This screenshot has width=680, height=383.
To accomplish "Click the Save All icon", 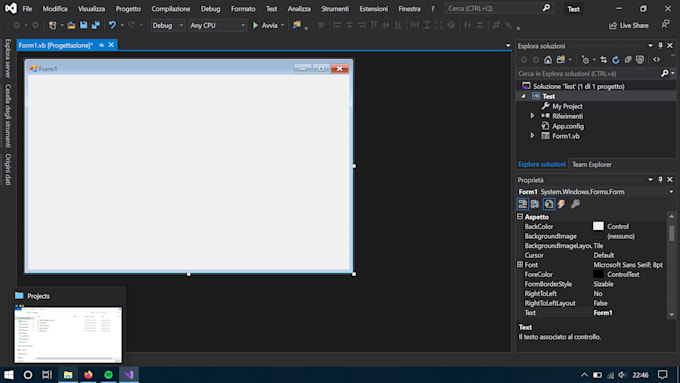I will [95, 25].
